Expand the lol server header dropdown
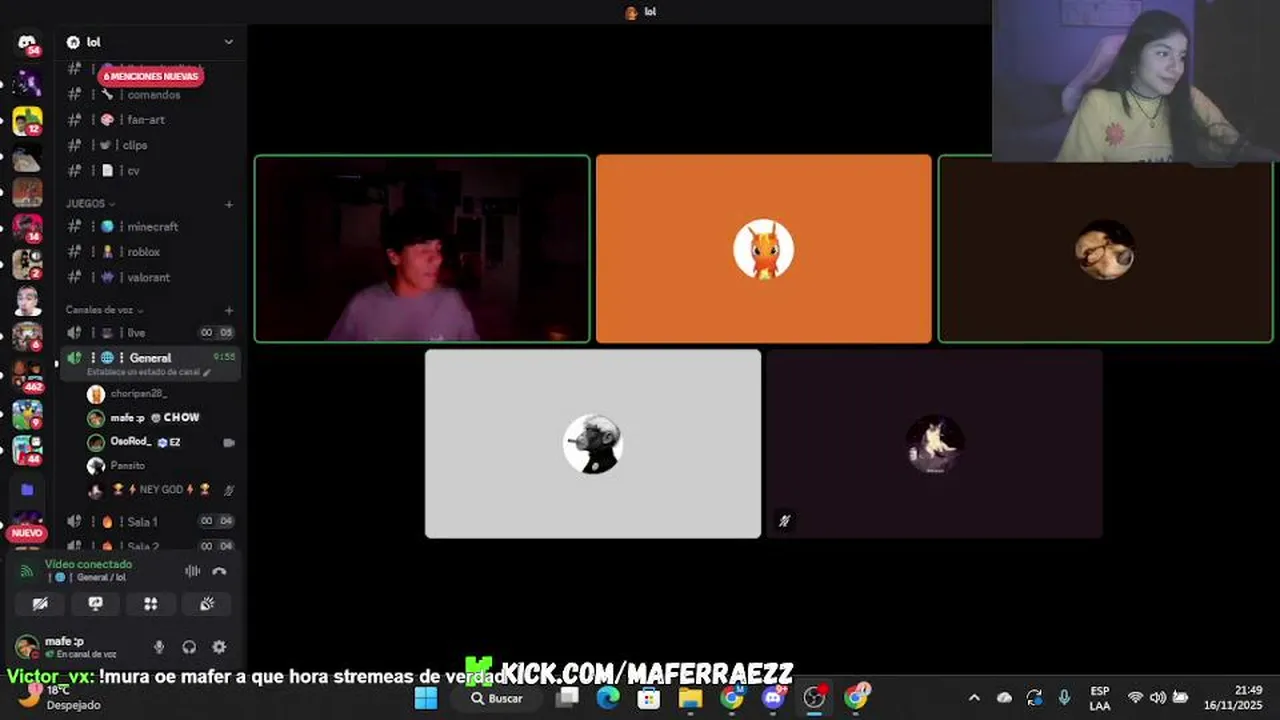 tap(228, 42)
